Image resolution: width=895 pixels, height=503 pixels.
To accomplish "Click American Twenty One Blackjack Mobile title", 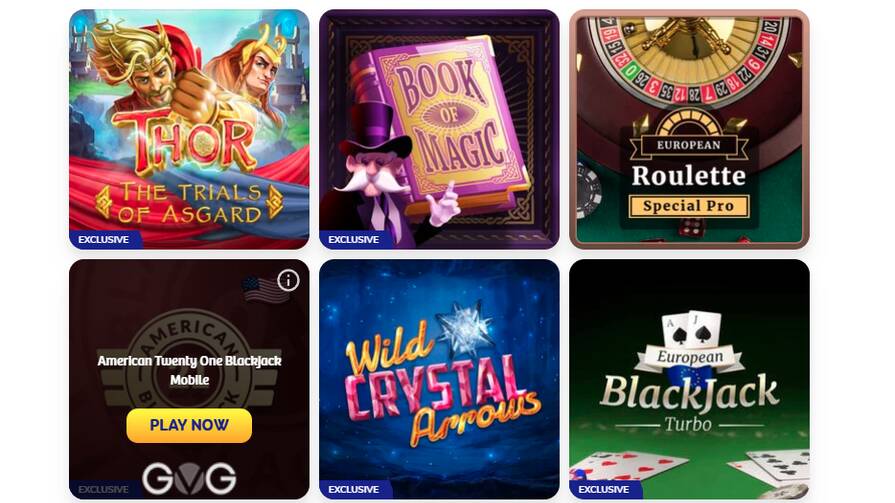I will (189, 370).
